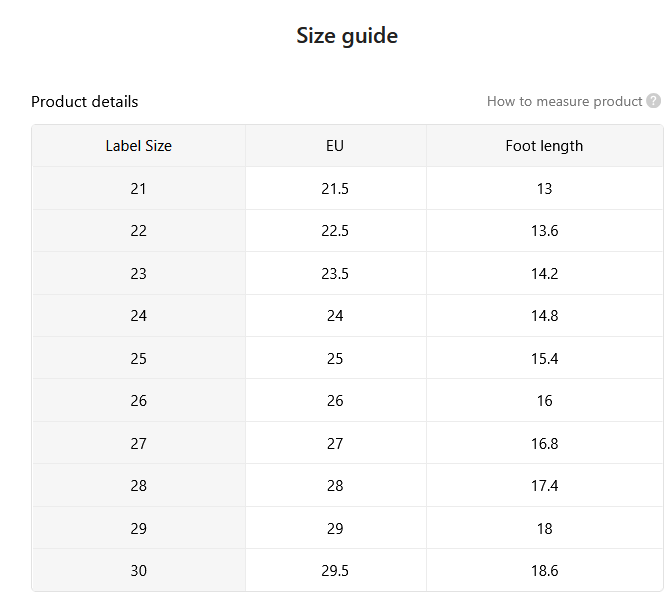Click the Size guide title
The width and height of the screenshot is (669, 605).
[x=347, y=35]
